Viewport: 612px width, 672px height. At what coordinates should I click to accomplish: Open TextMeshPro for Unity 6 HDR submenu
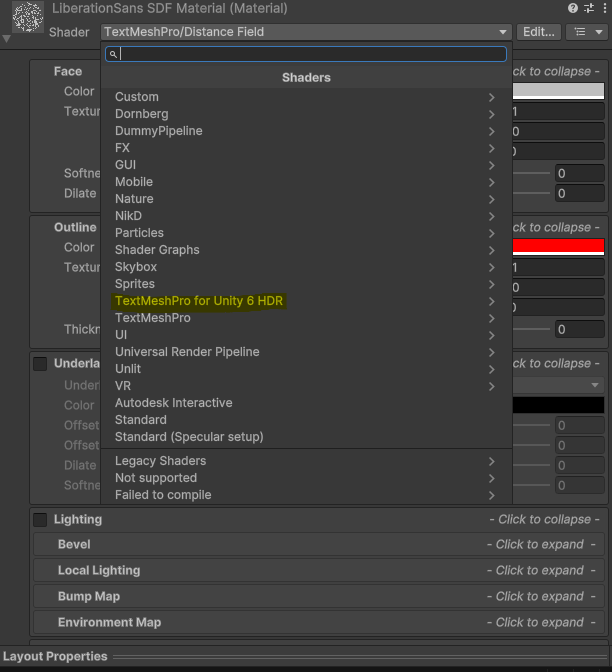(306, 301)
